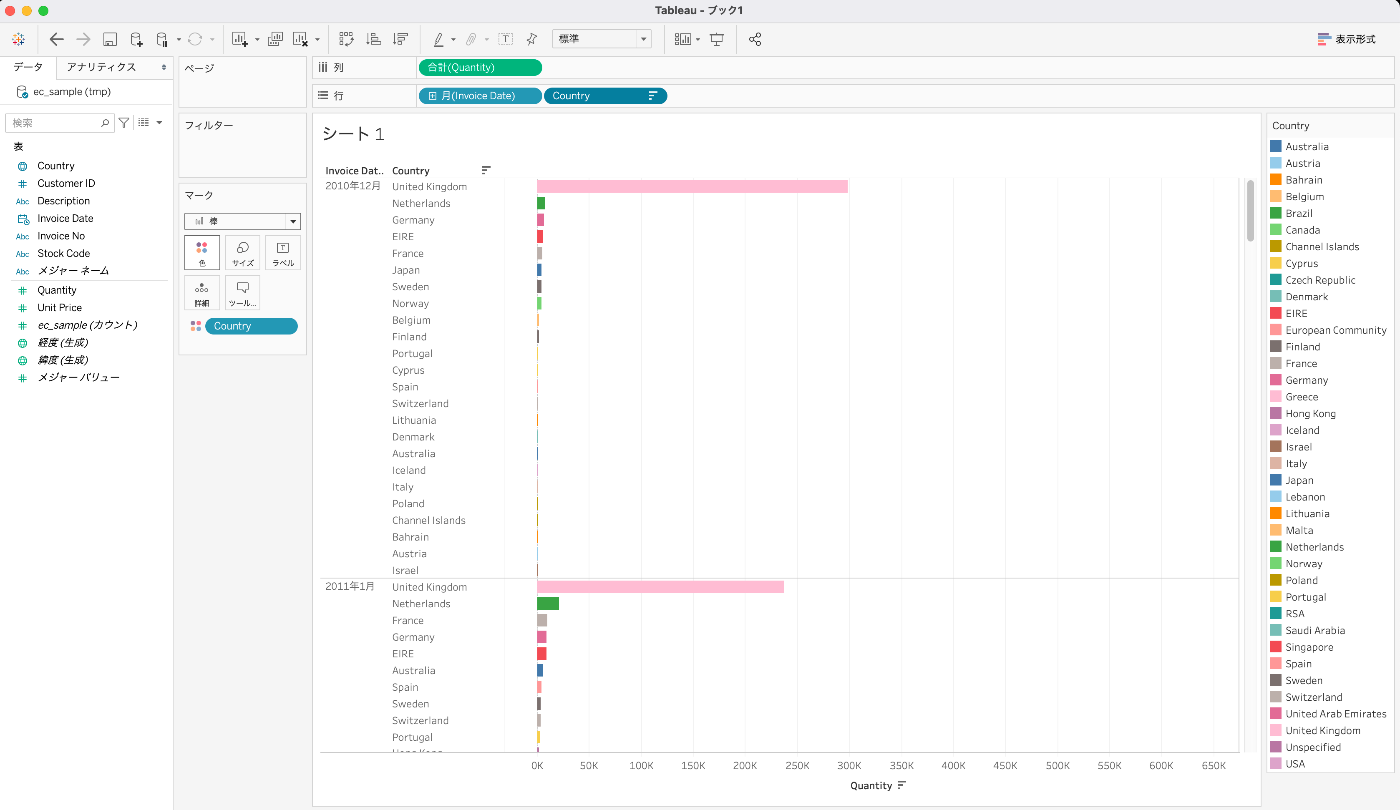The height and width of the screenshot is (810, 1400).
Task: Click sort icon beside Quantity axis title
Action: pos(902,785)
